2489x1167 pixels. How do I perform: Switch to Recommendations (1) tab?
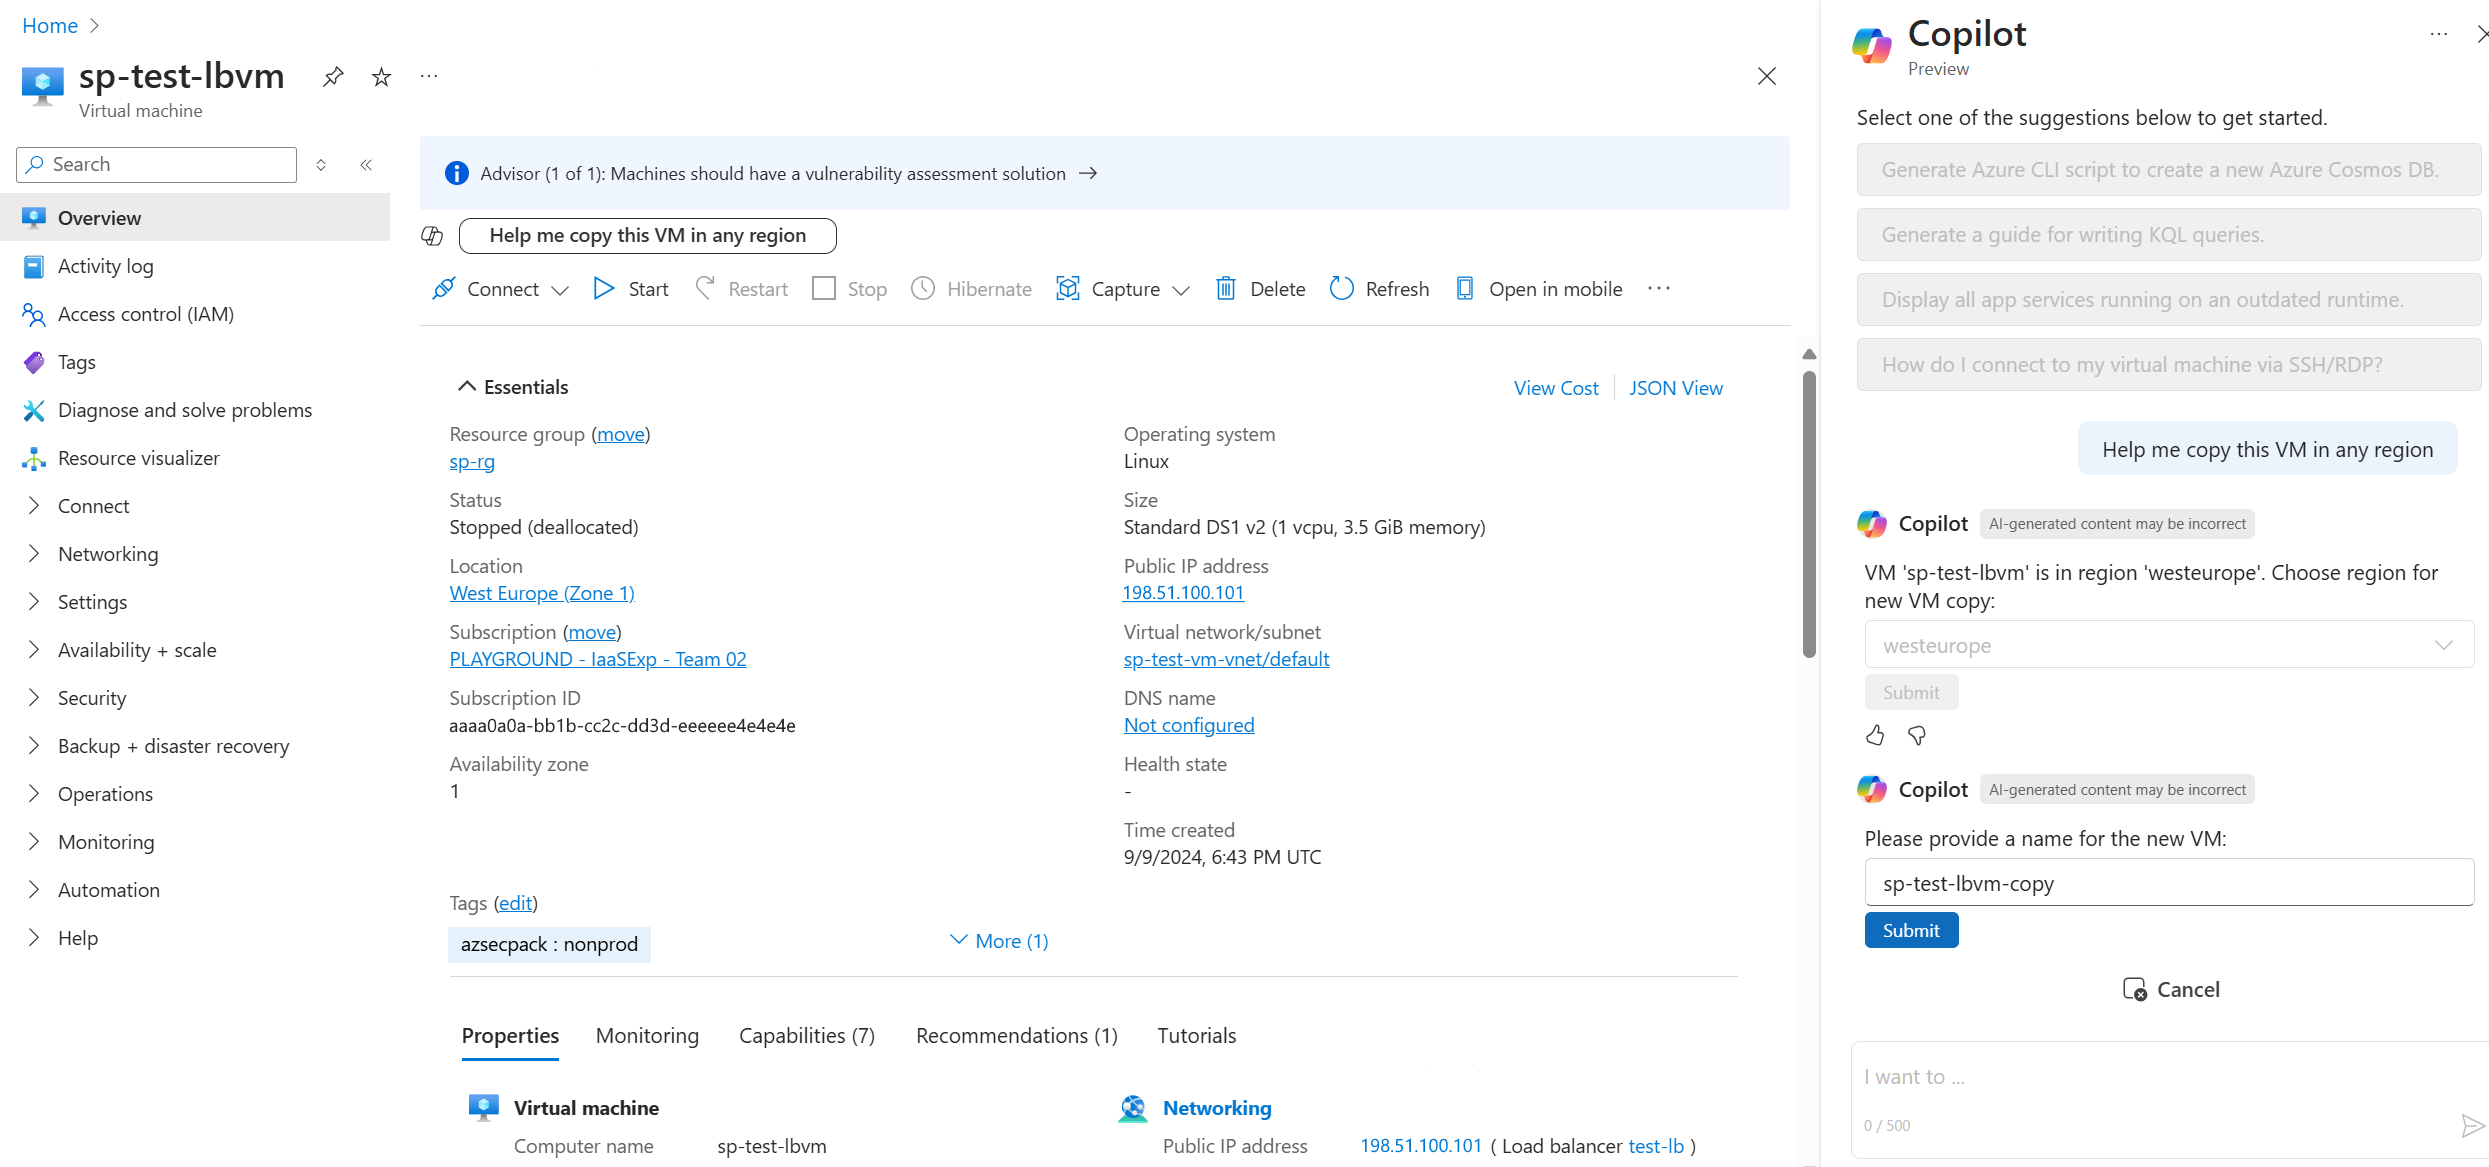tap(1016, 1036)
